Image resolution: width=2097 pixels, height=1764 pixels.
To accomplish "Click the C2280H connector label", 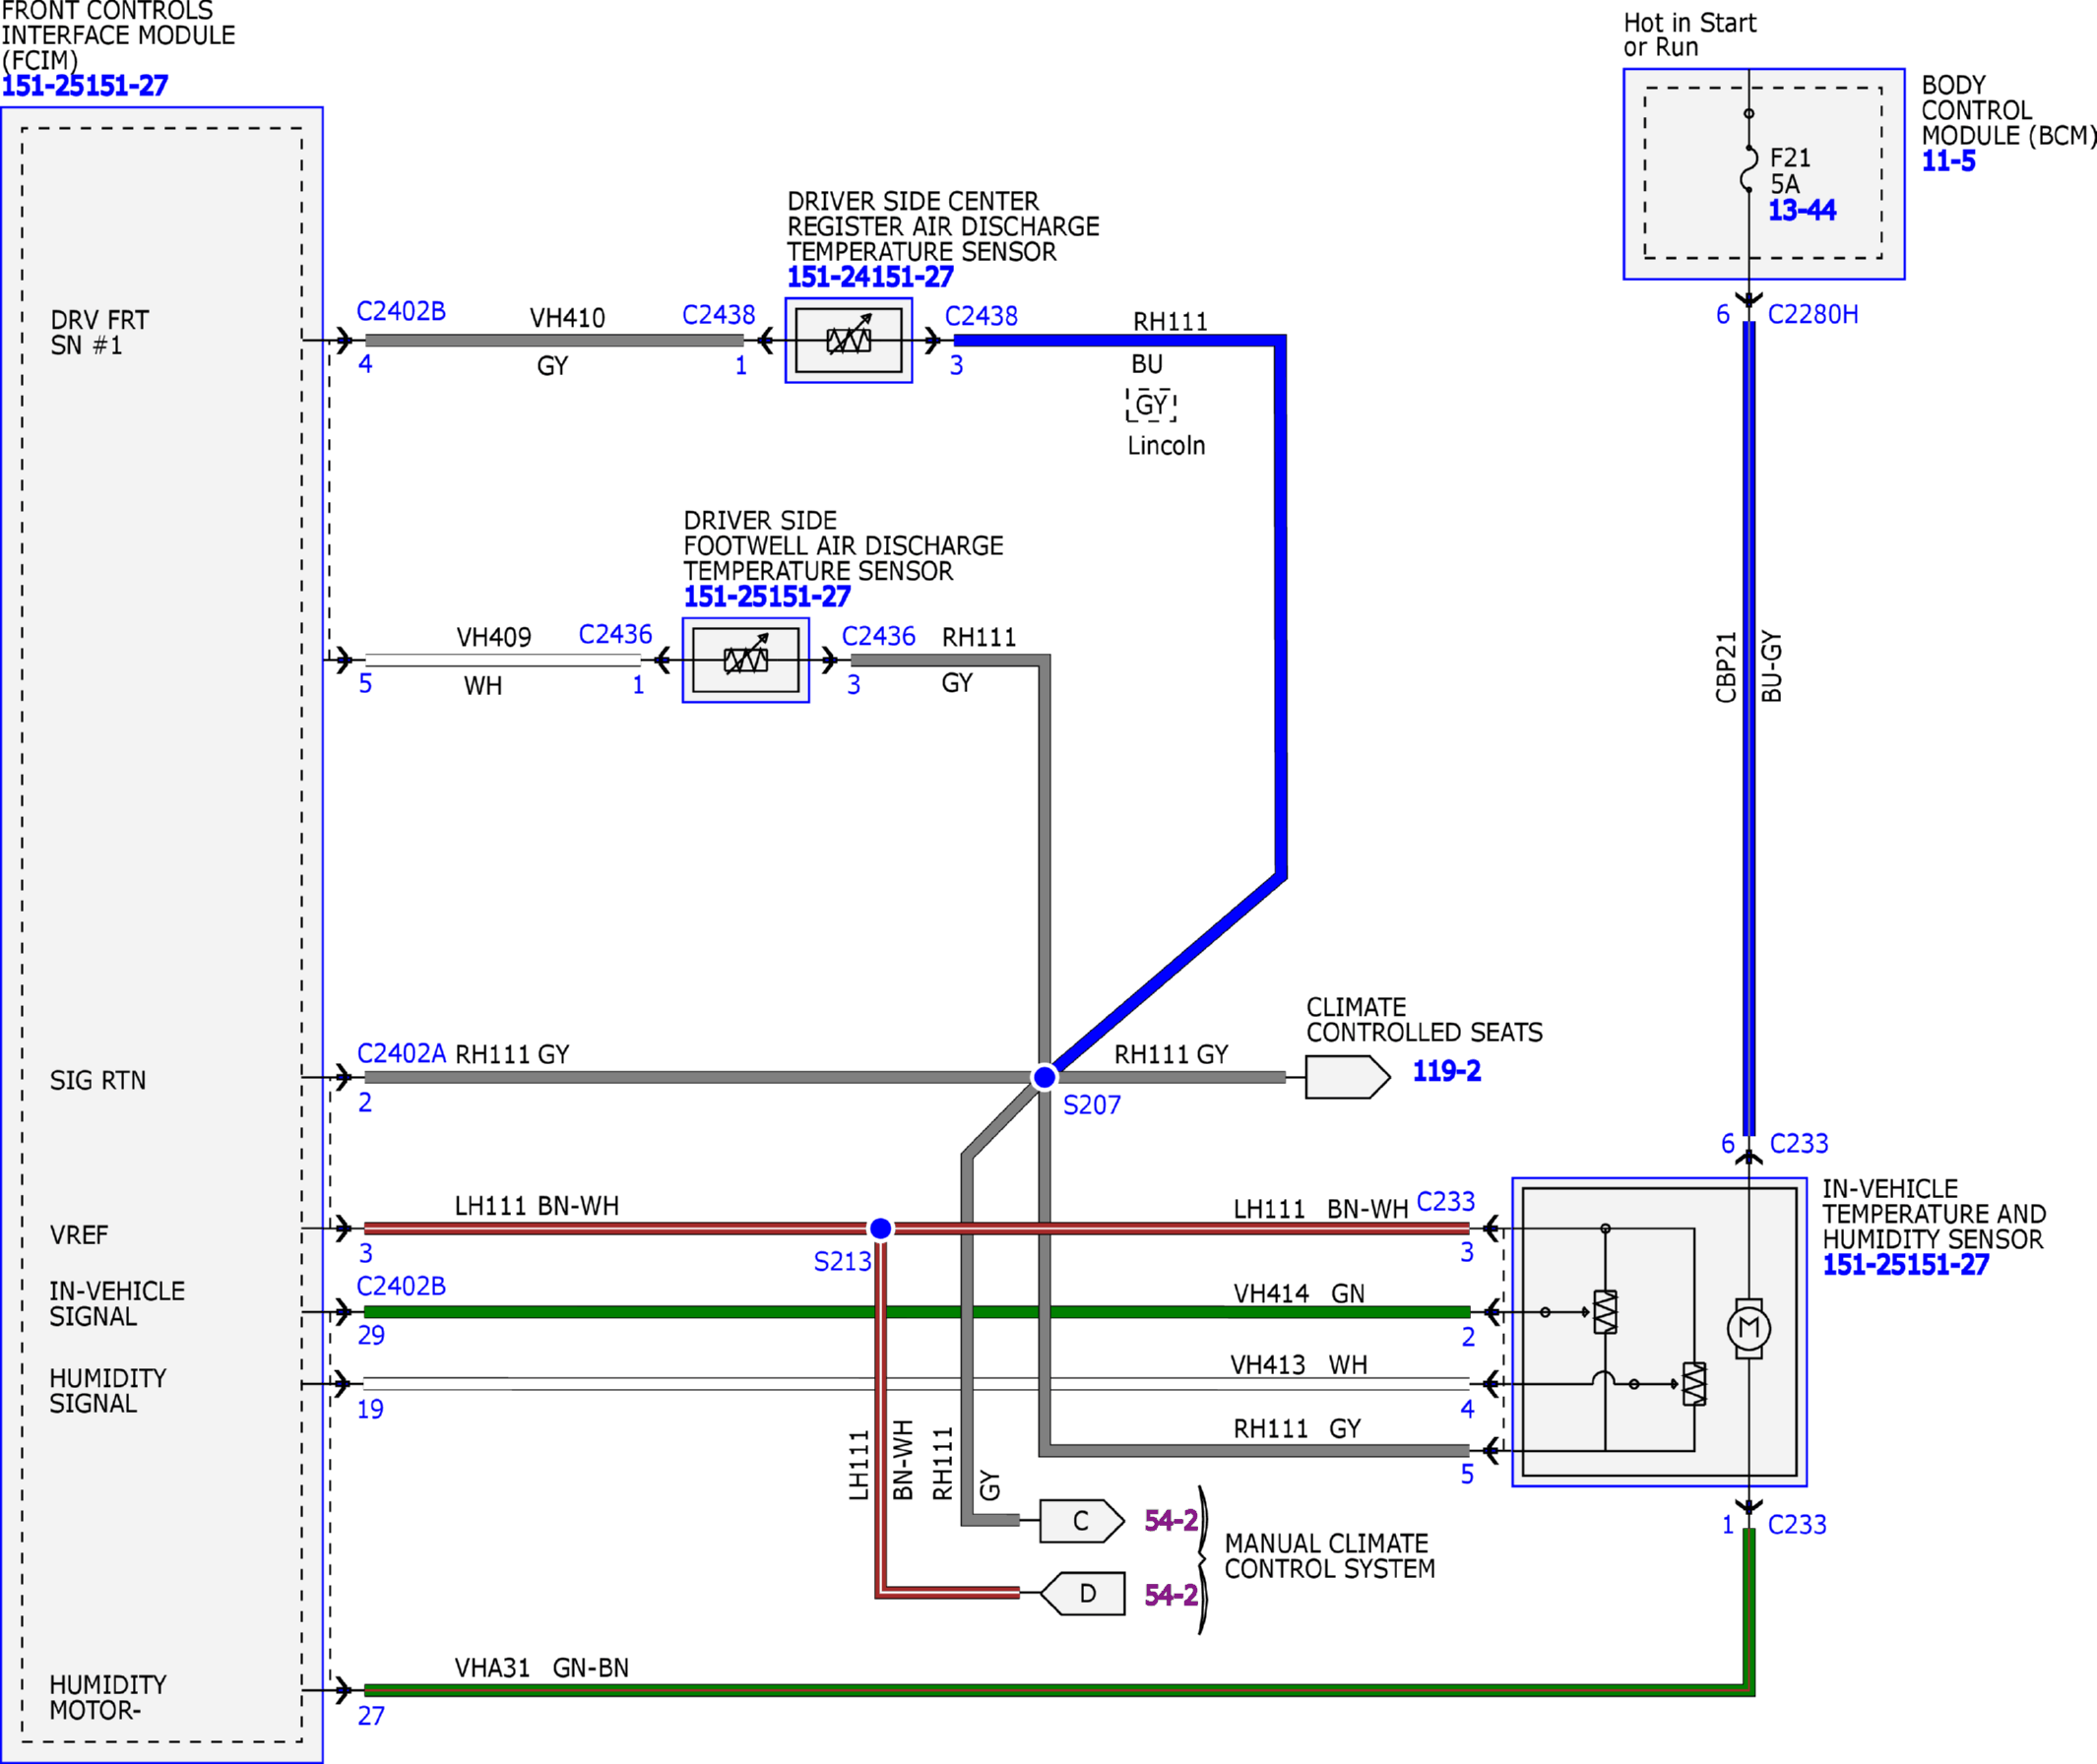I will pyautogui.click(x=1813, y=314).
